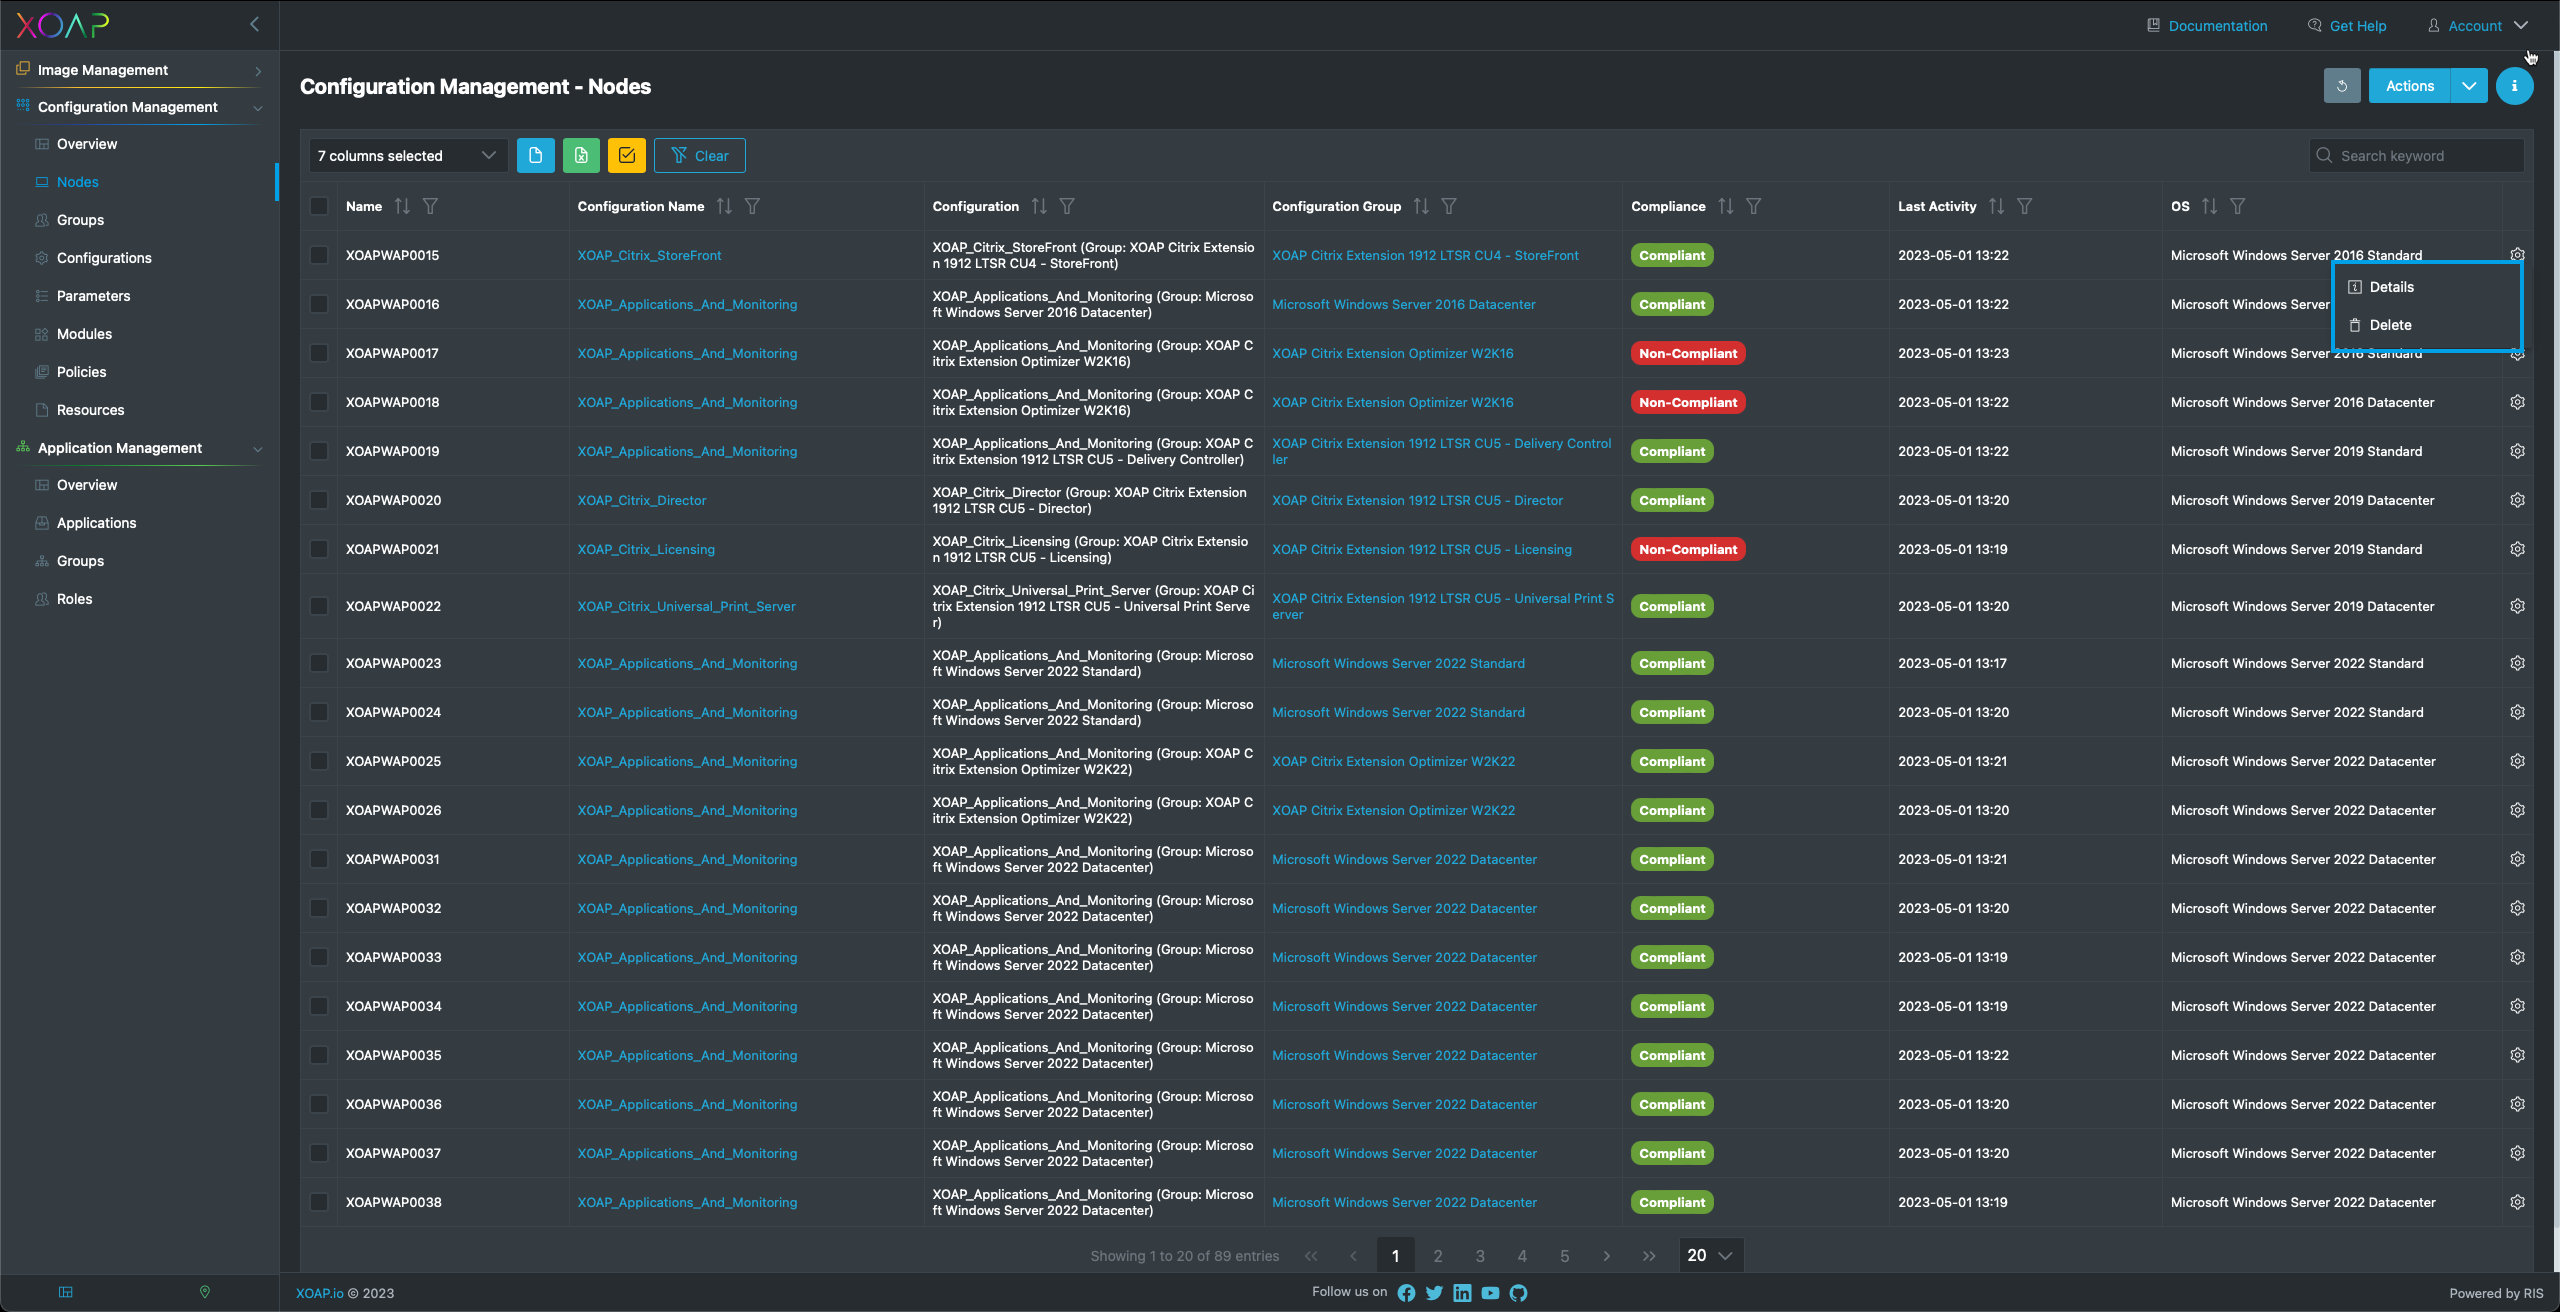This screenshot has width=2560, height=1312.
Task: Collapse Application Management section
Action: pyautogui.click(x=140, y=448)
